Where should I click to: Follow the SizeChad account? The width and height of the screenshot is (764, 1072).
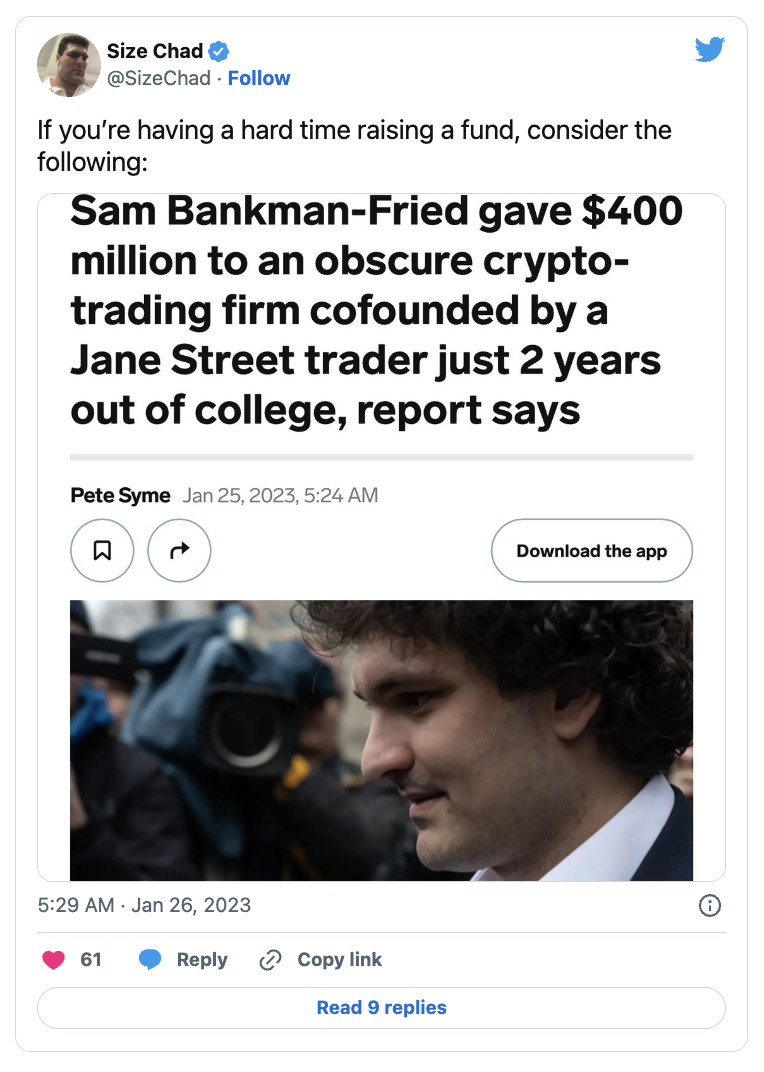[x=259, y=78]
